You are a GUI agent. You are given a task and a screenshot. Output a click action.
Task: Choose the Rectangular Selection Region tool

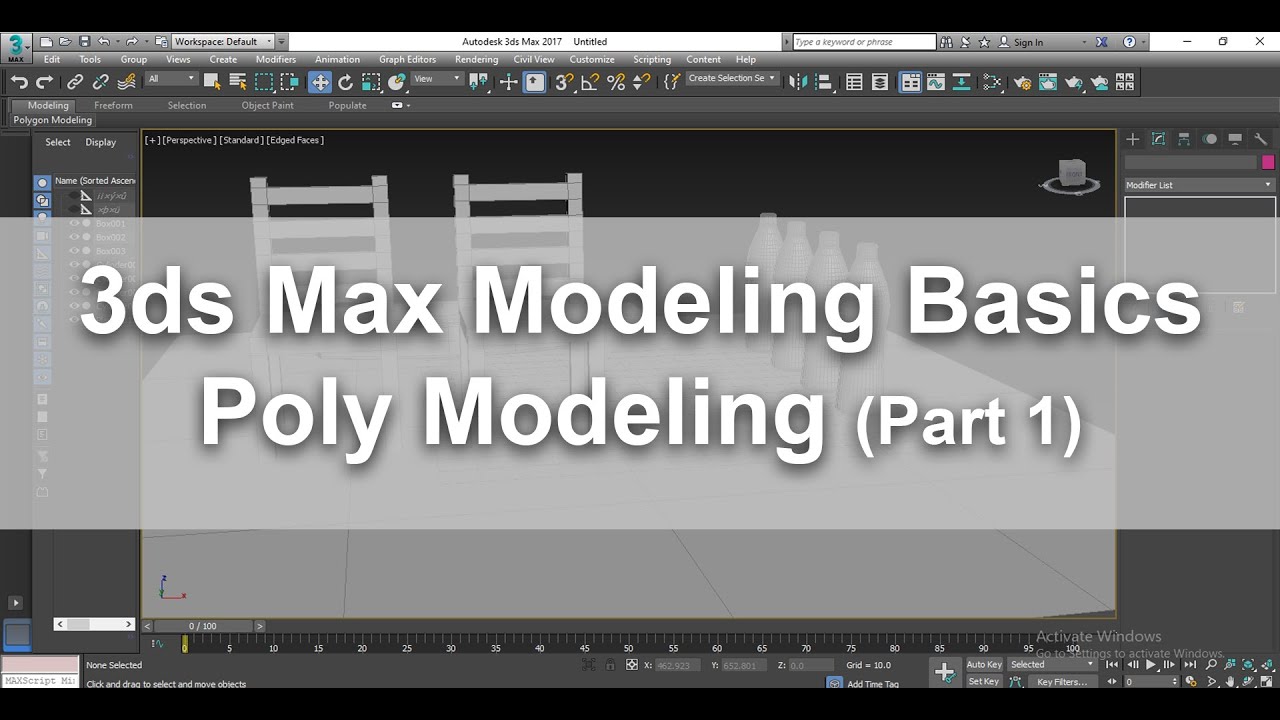(x=264, y=82)
